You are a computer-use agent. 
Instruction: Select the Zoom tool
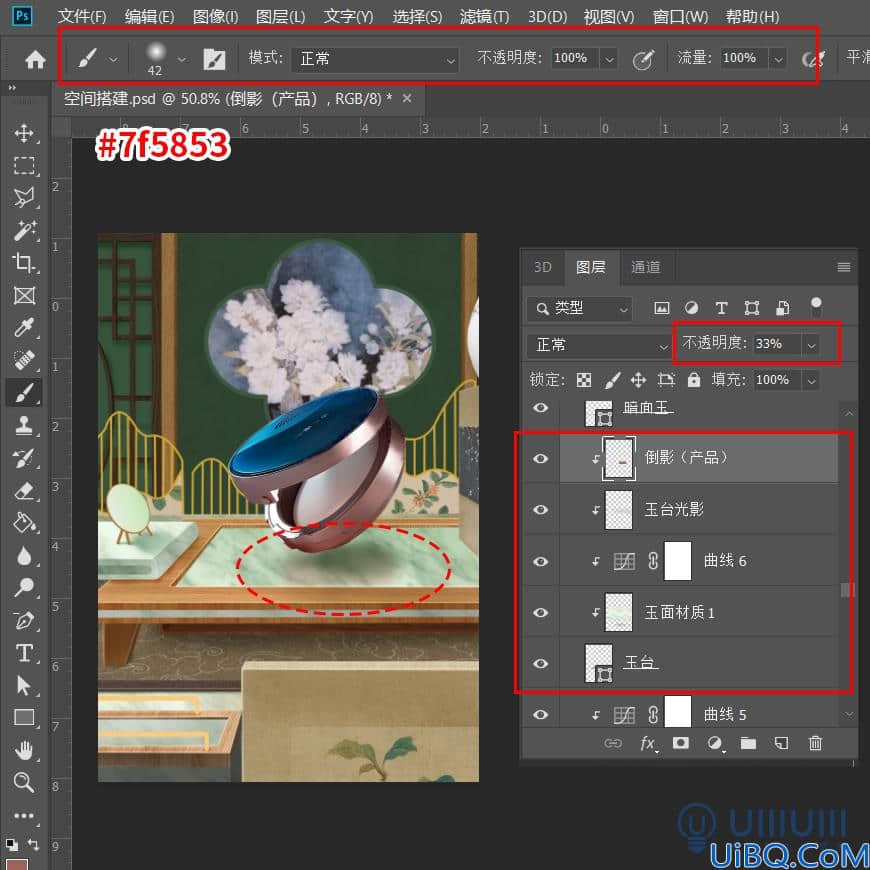click(23, 783)
